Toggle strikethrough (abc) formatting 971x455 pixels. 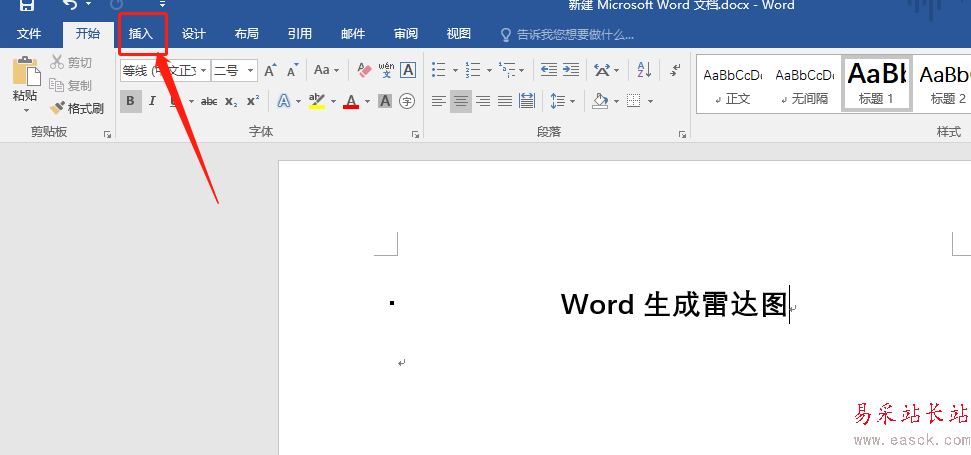(x=209, y=101)
